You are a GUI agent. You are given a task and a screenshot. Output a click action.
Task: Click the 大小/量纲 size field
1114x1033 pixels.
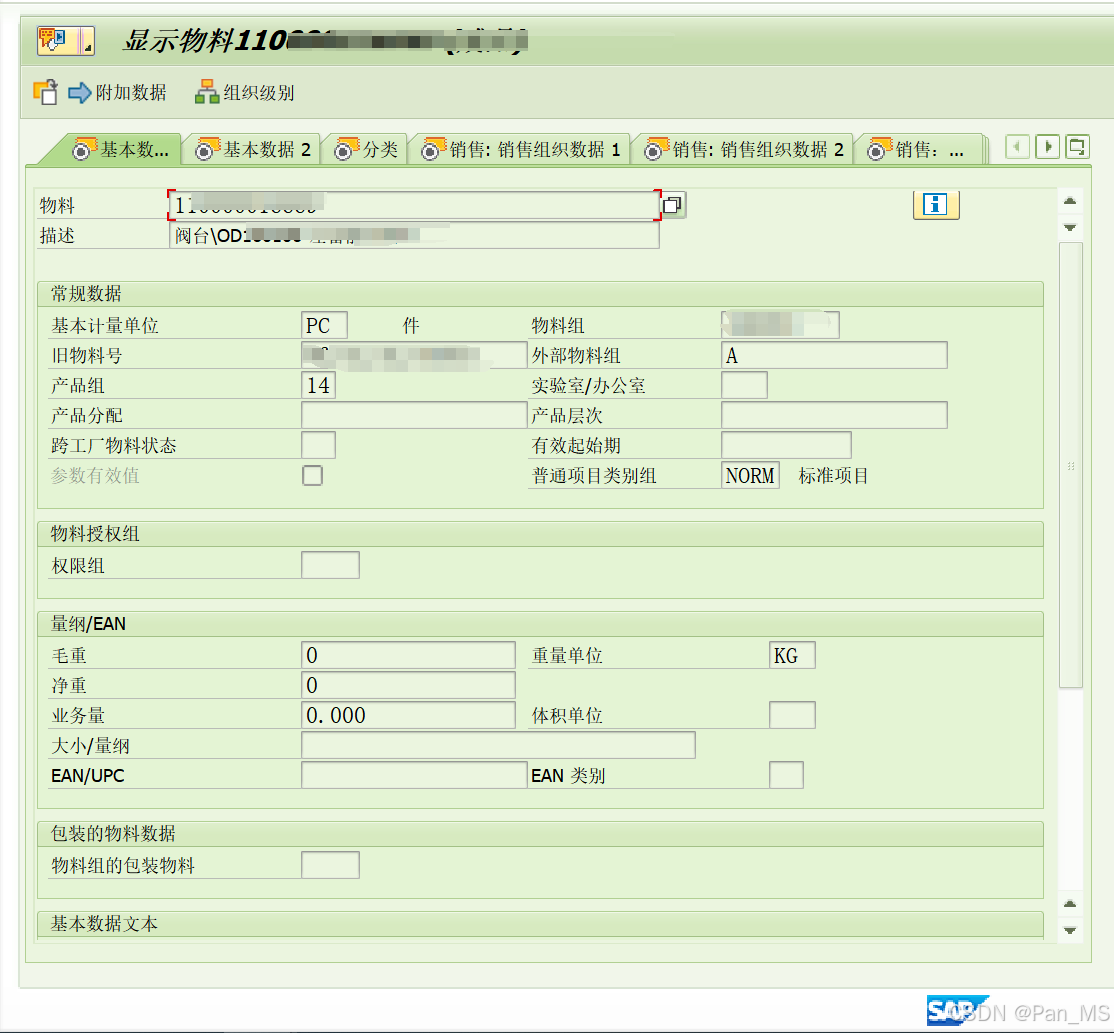point(498,745)
